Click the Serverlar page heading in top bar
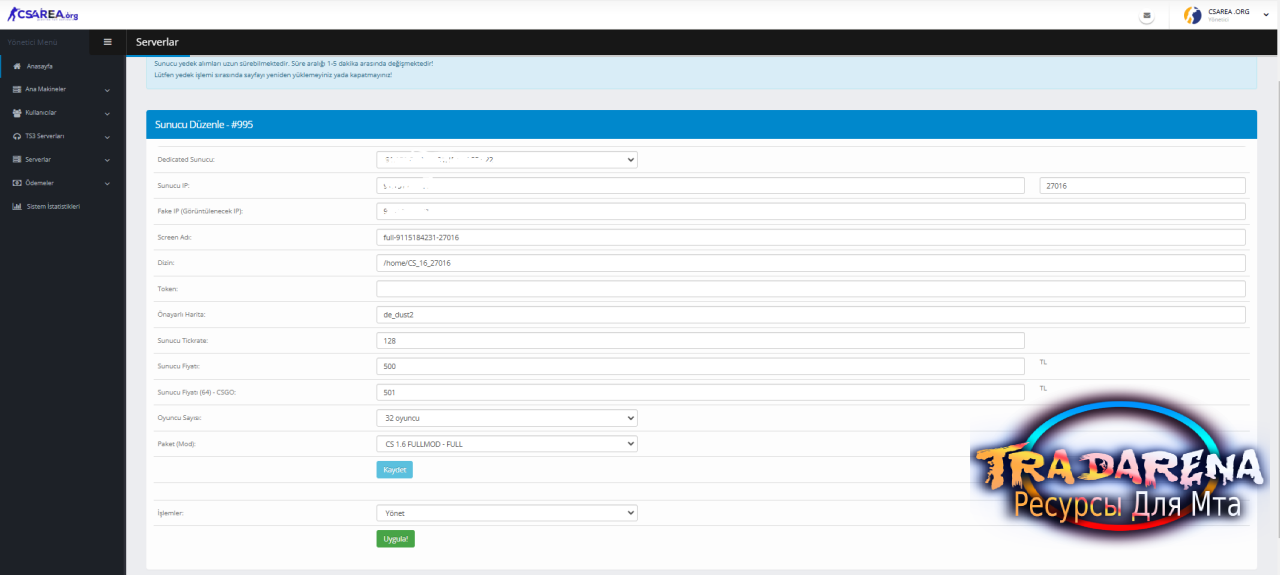 point(158,42)
